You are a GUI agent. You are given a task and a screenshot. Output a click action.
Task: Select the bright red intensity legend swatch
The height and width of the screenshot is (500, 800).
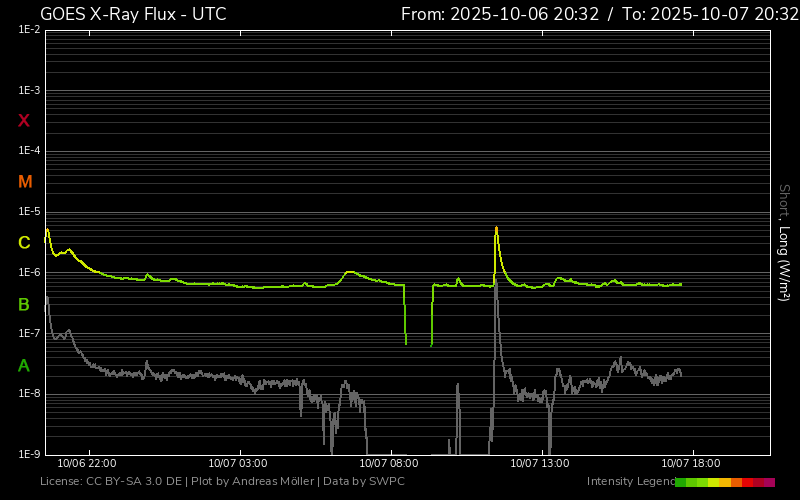pyautogui.click(x=747, y=482)
